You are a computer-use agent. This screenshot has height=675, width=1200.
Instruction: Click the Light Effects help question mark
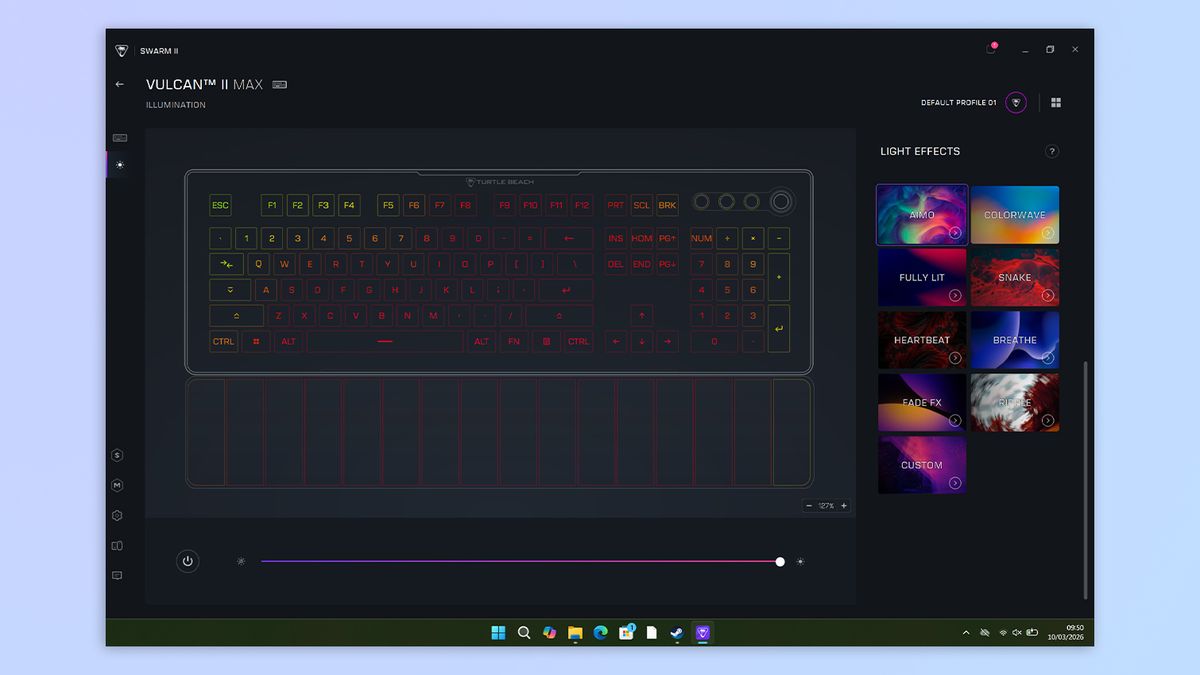point(1052,152)
